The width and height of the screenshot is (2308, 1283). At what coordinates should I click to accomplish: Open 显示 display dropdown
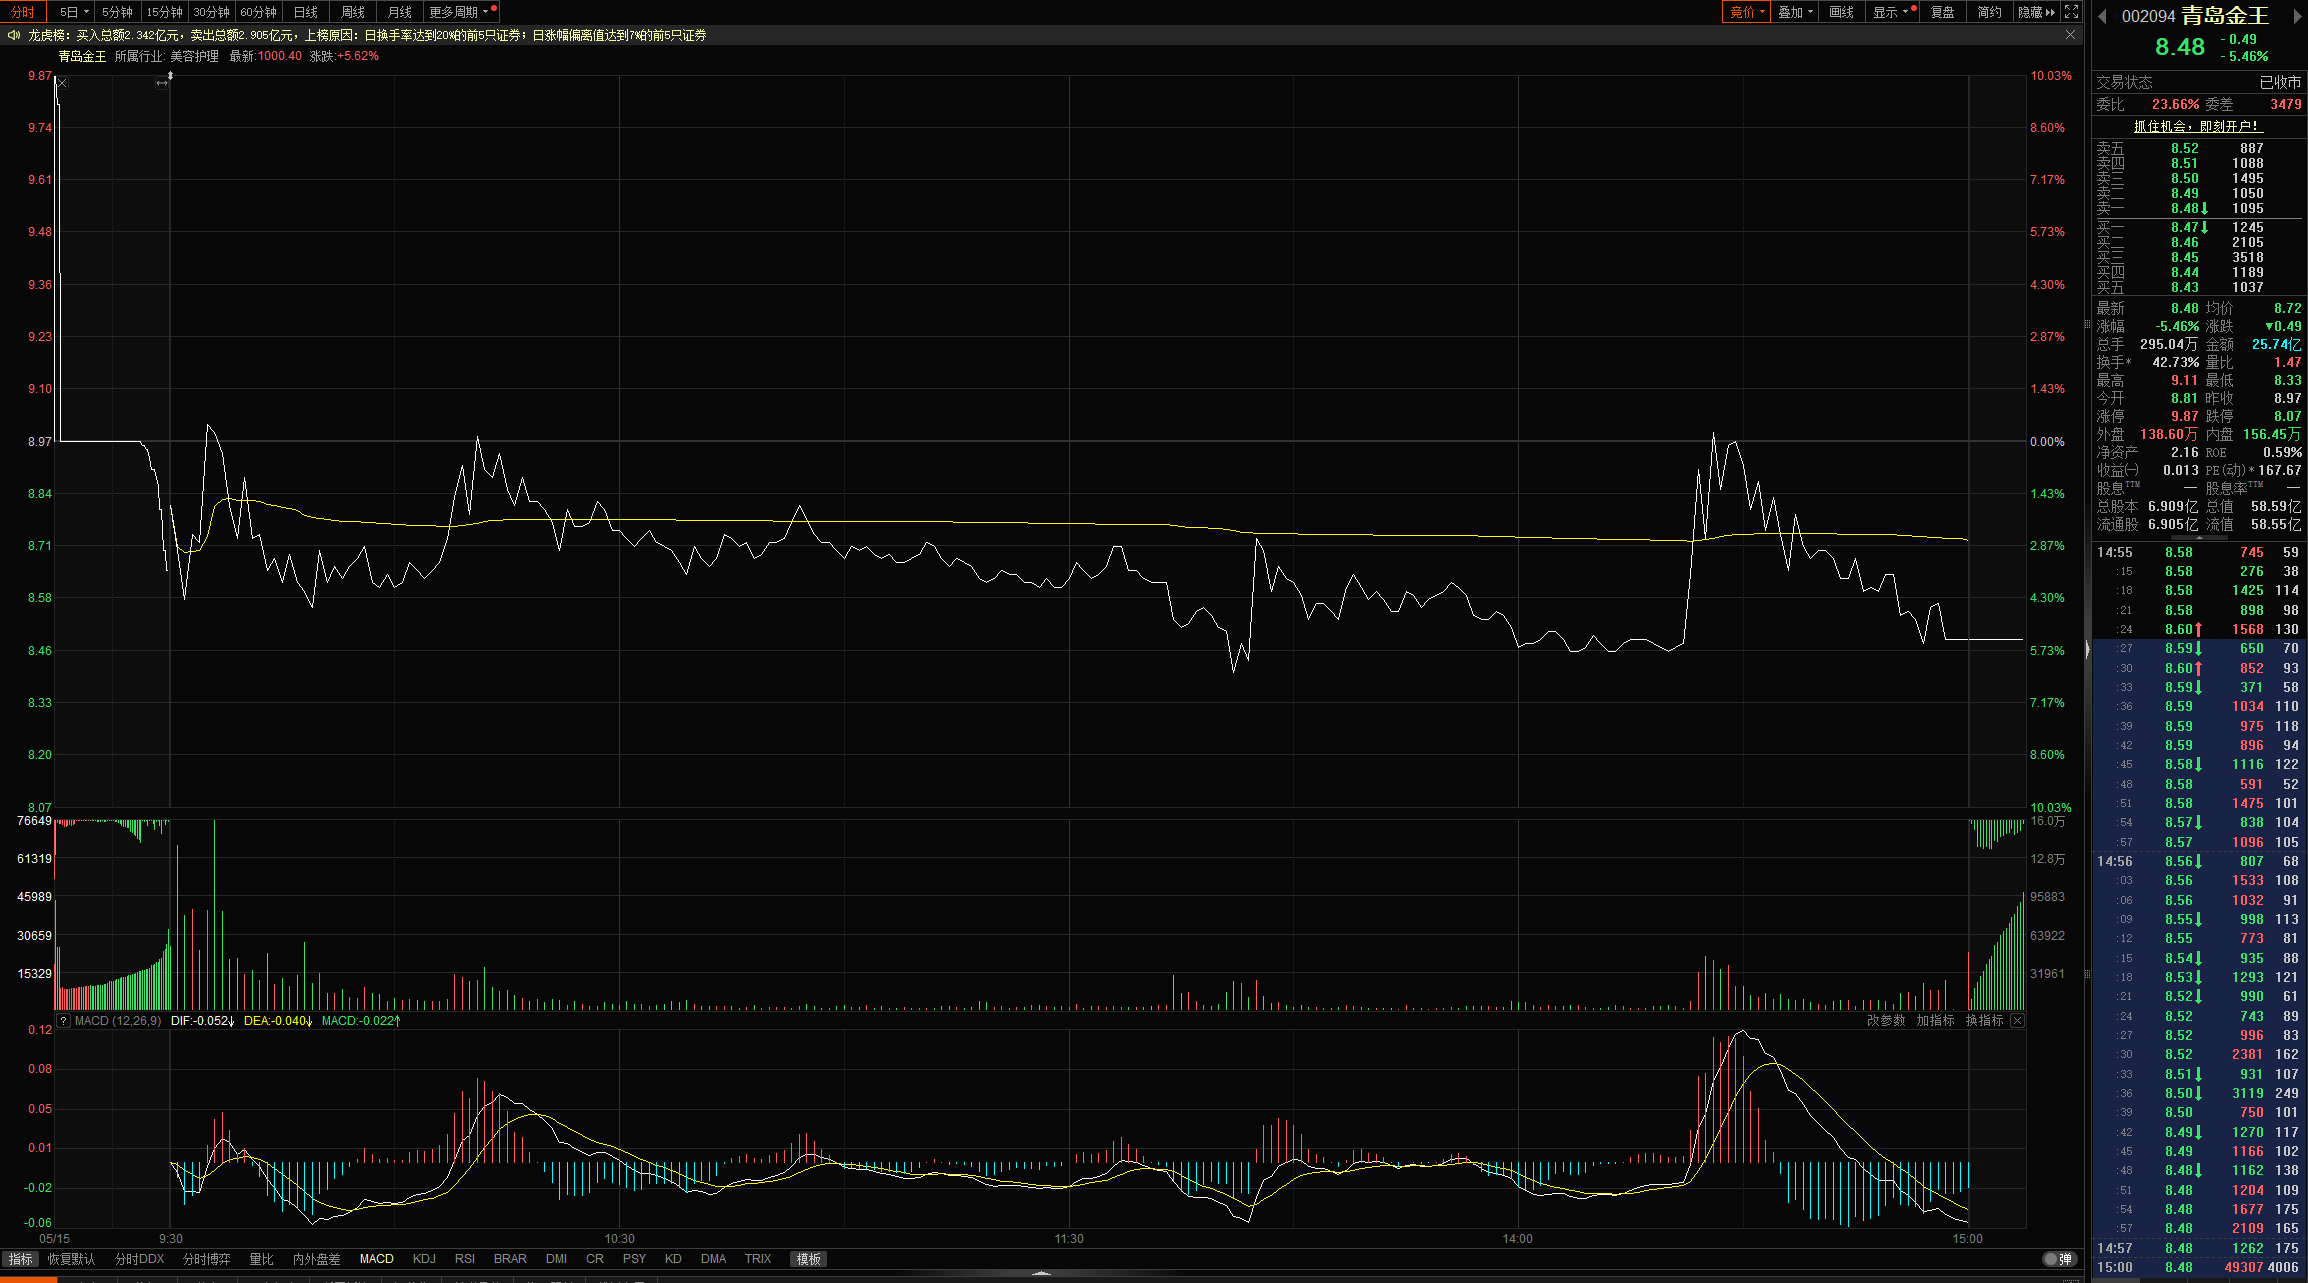click(1890, 12)
